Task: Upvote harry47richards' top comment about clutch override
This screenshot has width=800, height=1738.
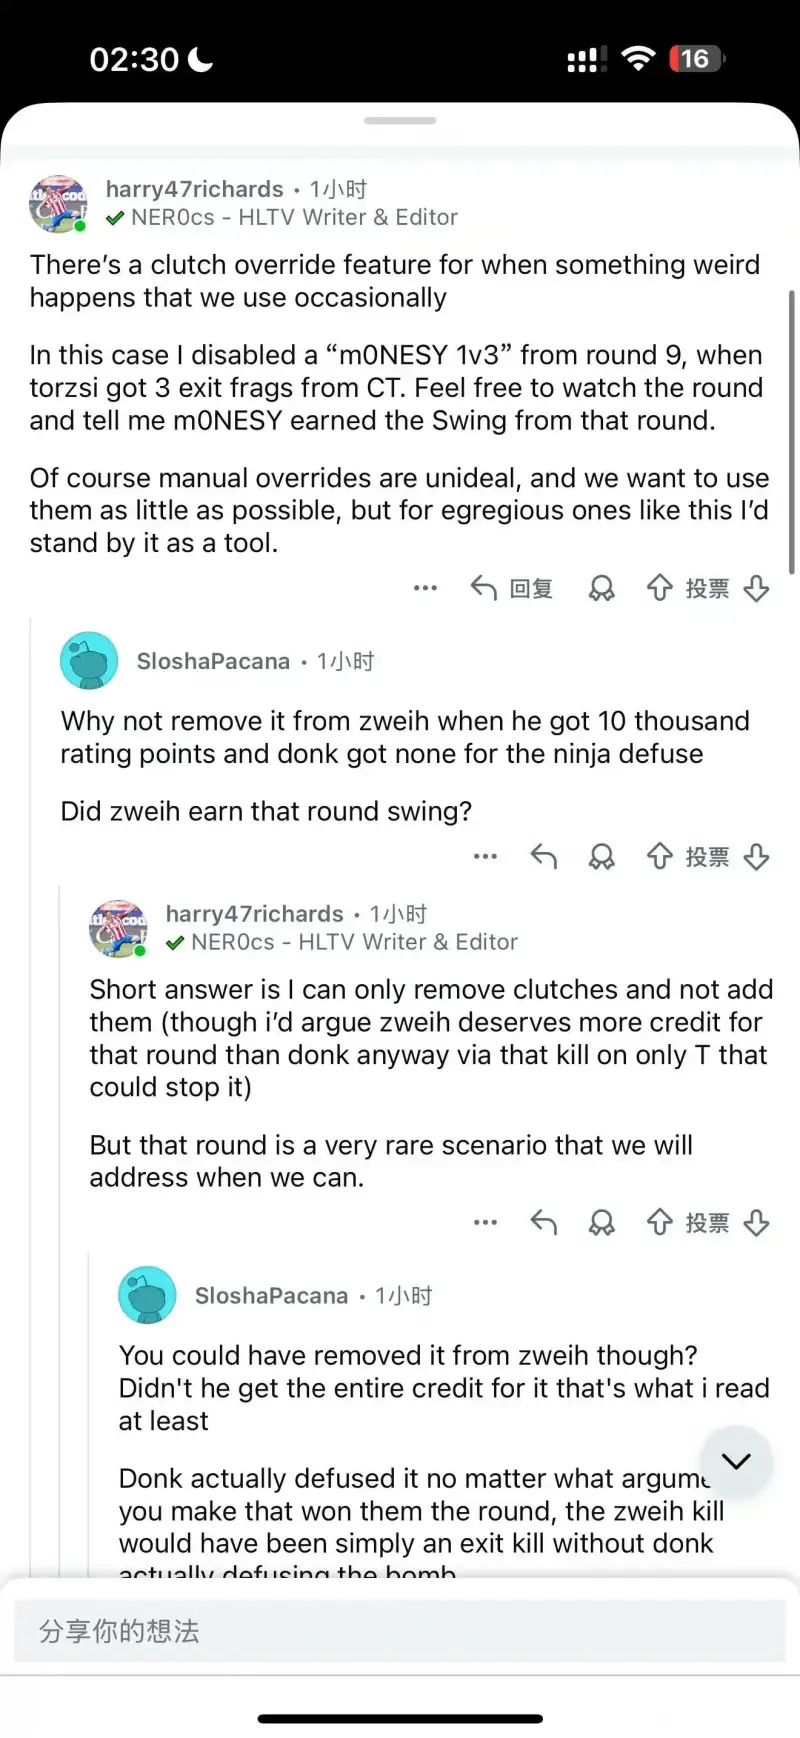Action: click(659, 588)
